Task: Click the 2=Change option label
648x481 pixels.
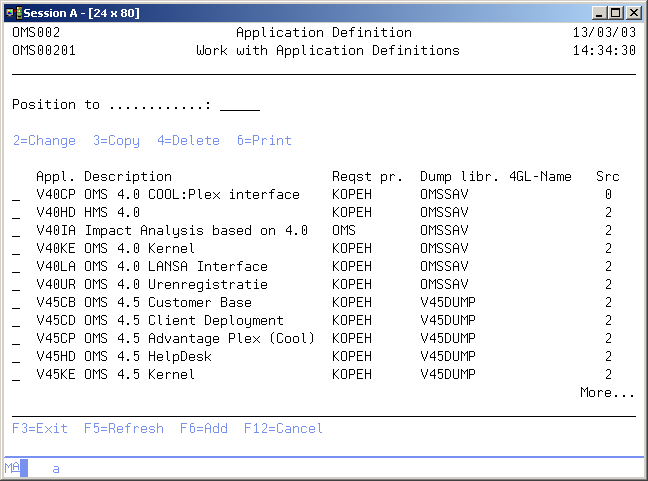Action: coord(44,141)
